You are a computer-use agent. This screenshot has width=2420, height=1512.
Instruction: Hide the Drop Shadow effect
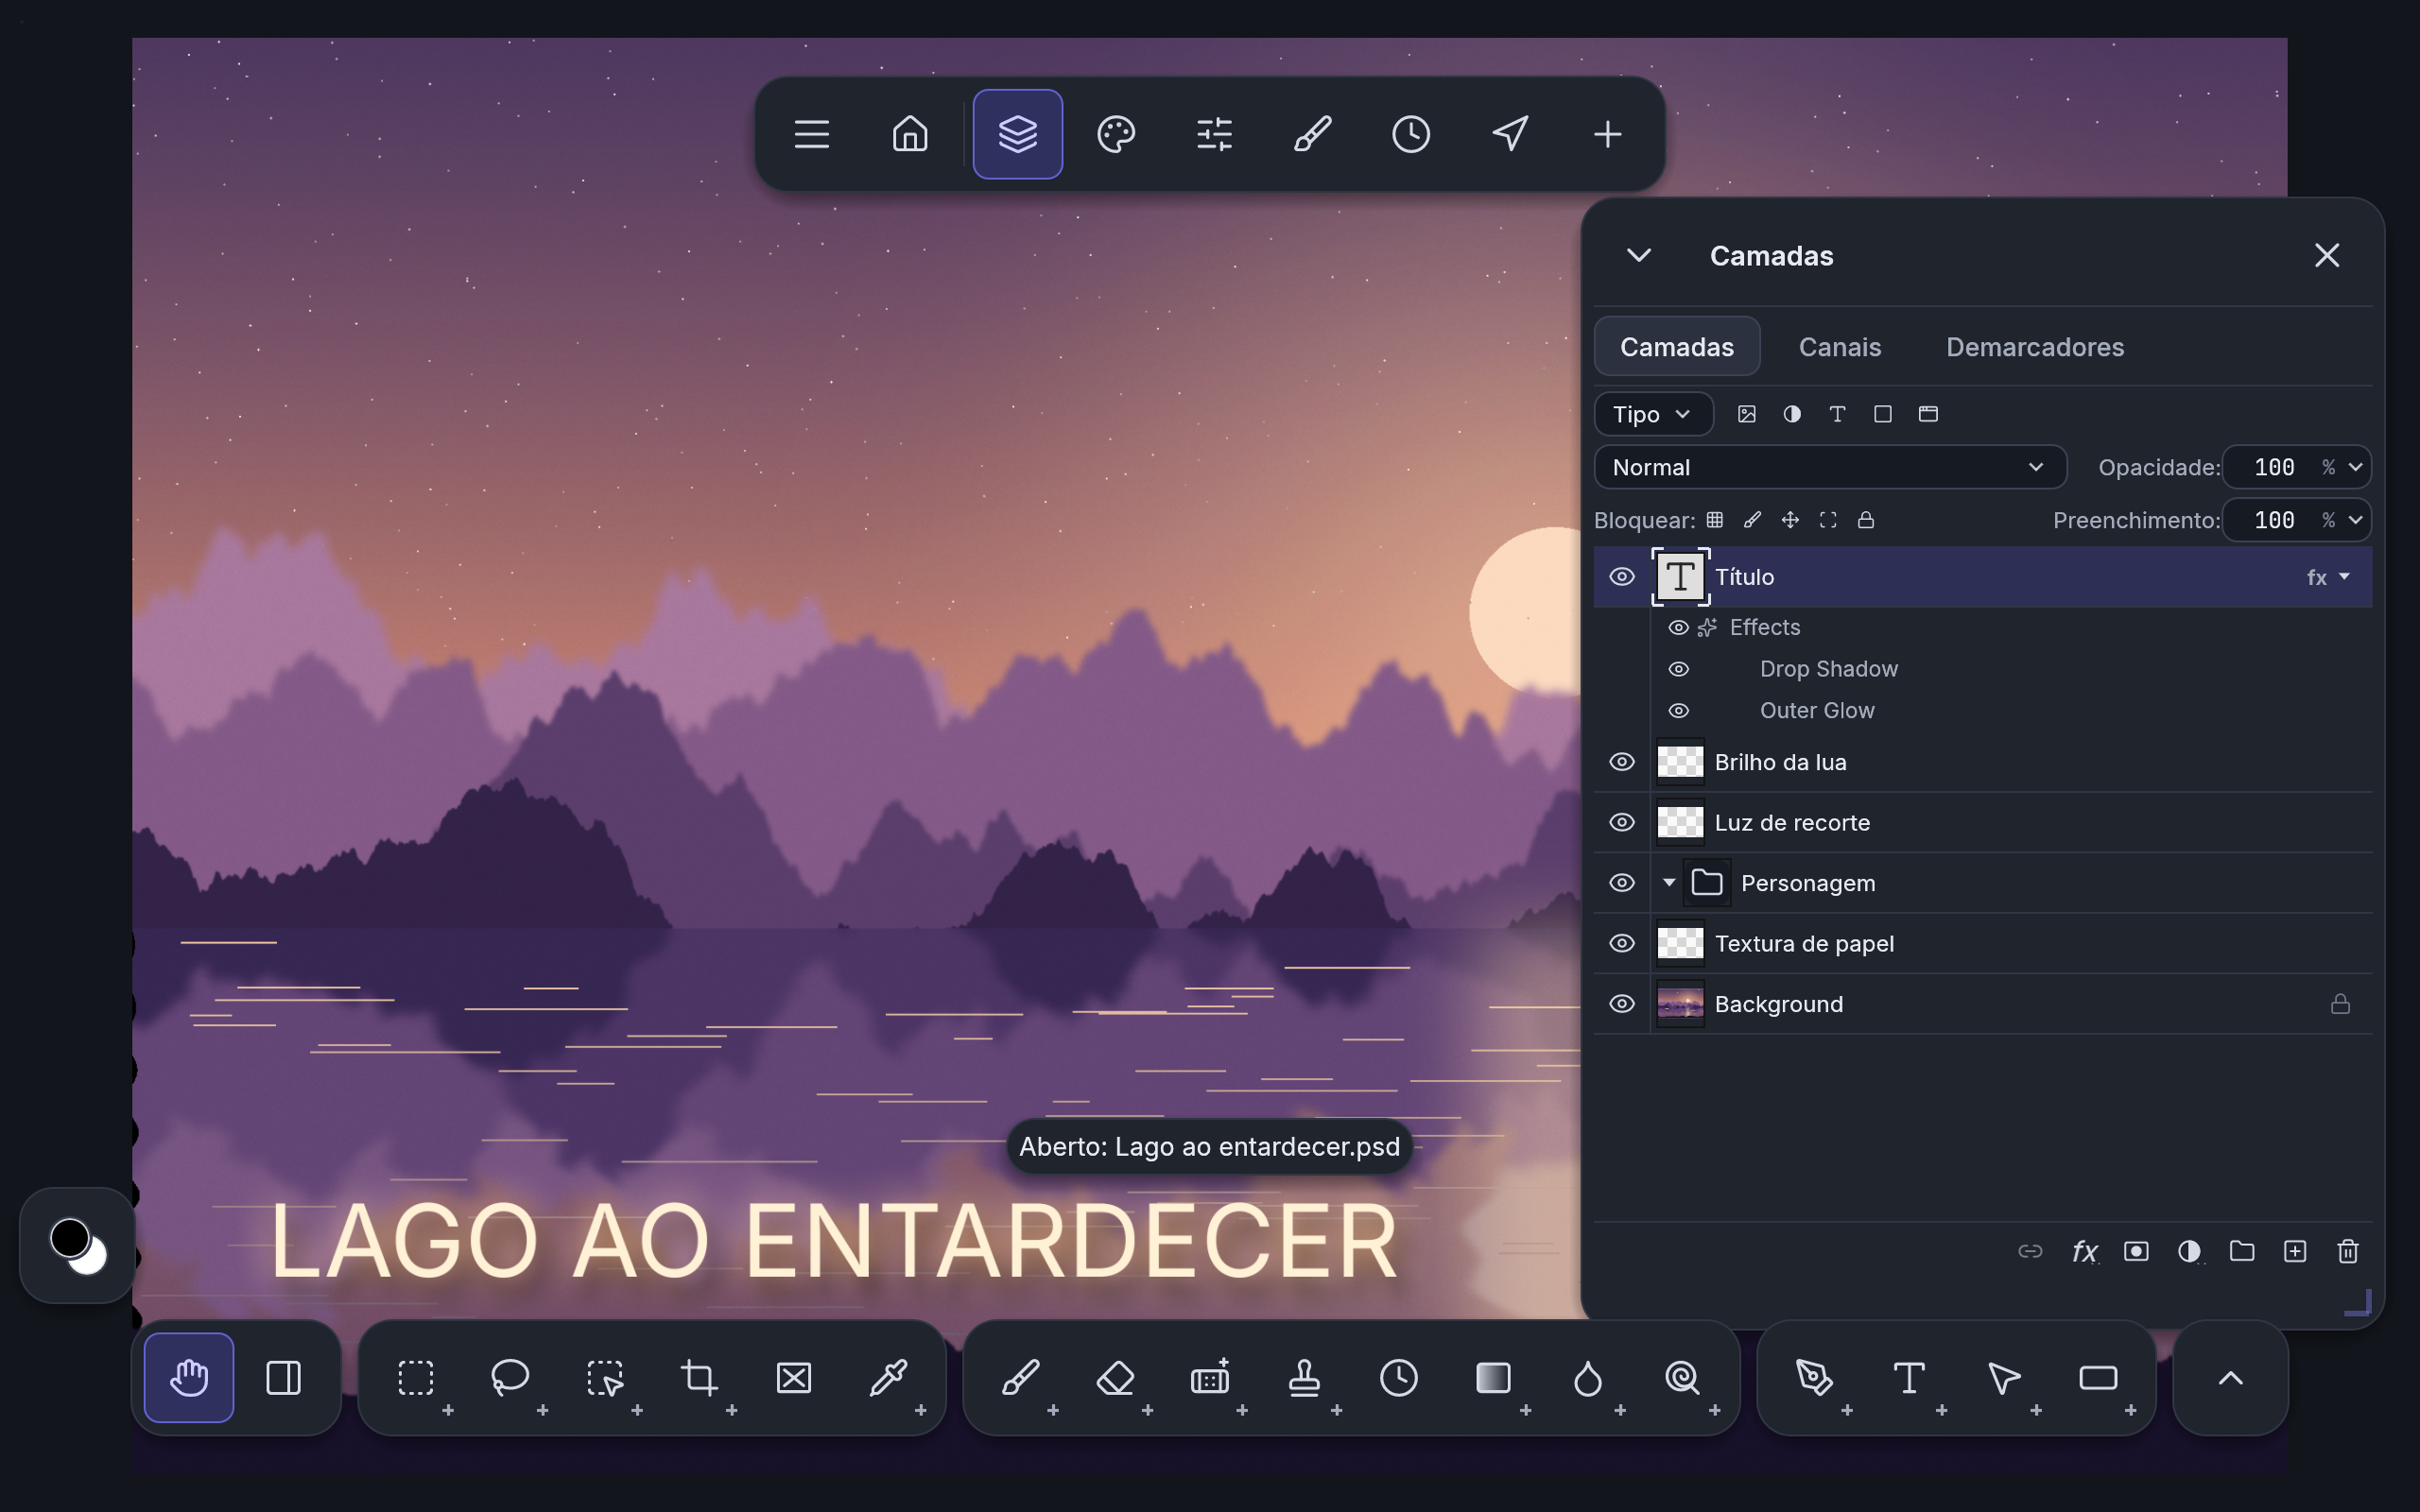tap(1679, 669)
